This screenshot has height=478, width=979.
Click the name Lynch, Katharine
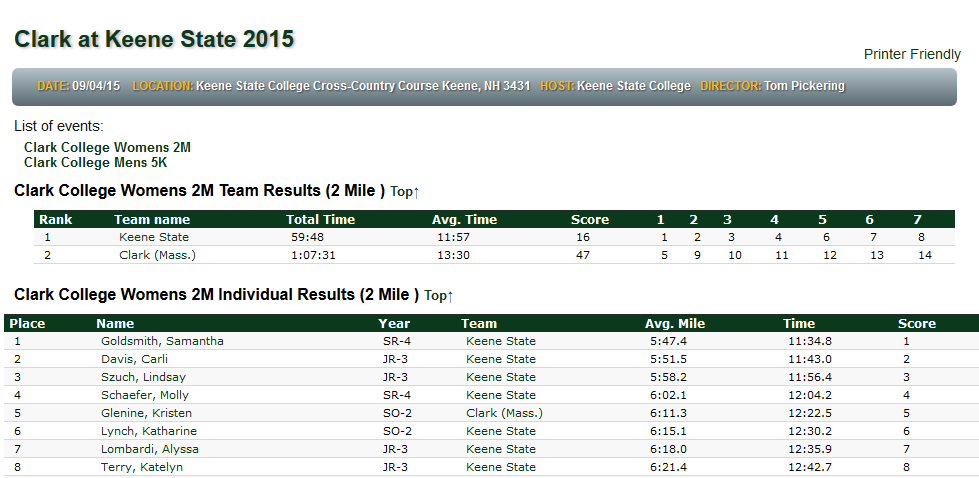click(x=149, y=432)
